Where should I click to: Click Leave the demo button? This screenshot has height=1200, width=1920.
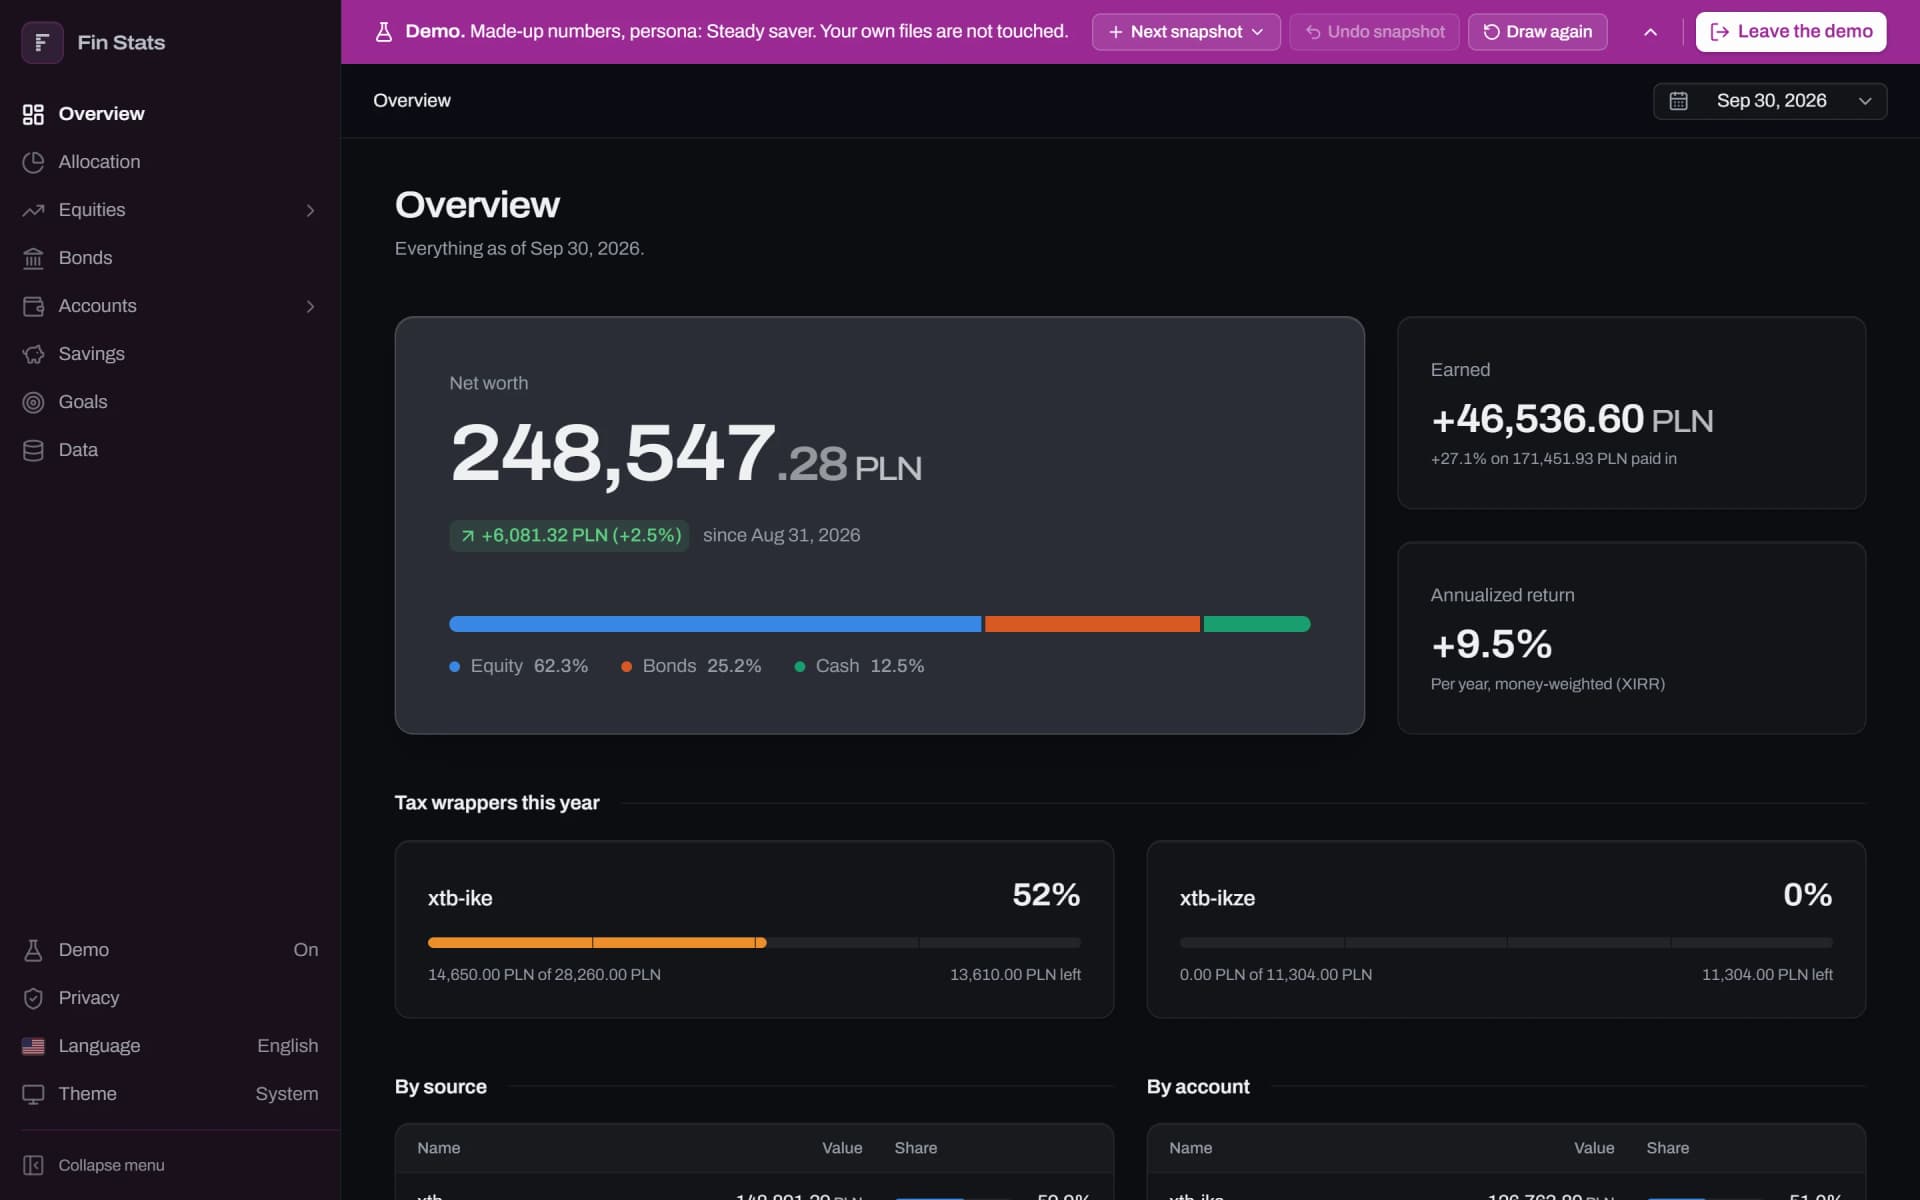(x=1791, y=32)
